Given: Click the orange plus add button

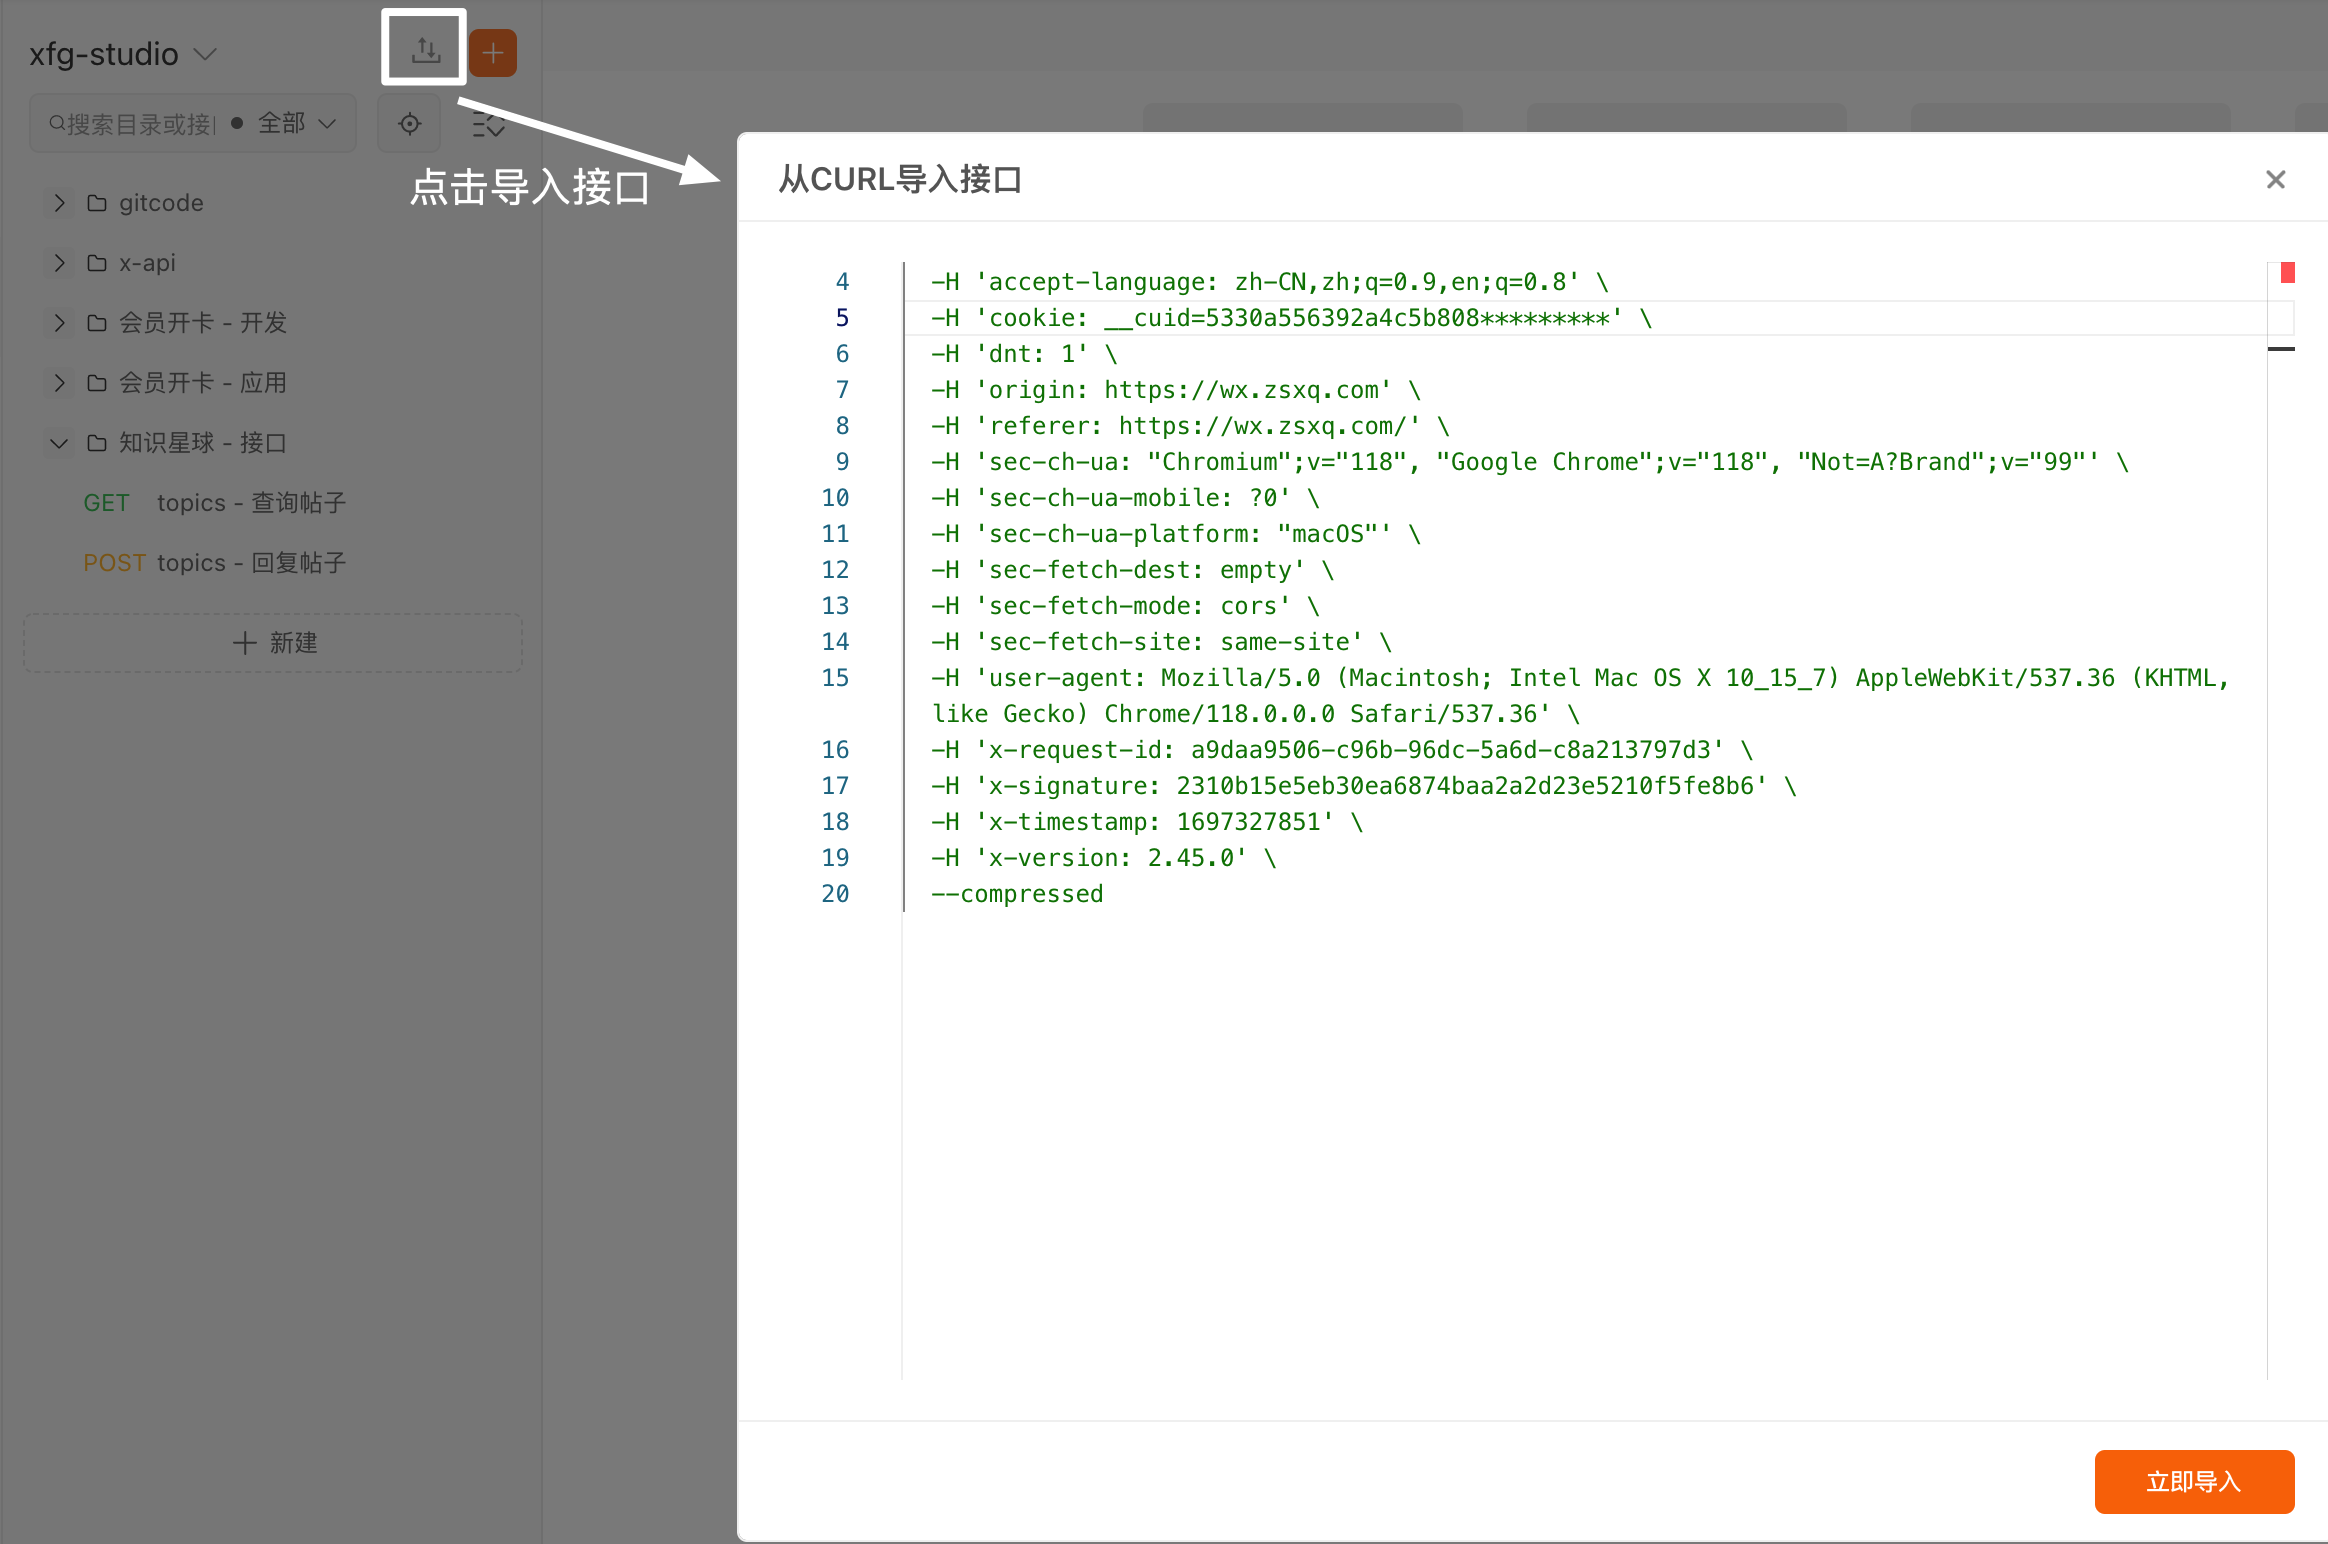Looking at the screenshot, I should pyautogui.click(x=493, y=53).
